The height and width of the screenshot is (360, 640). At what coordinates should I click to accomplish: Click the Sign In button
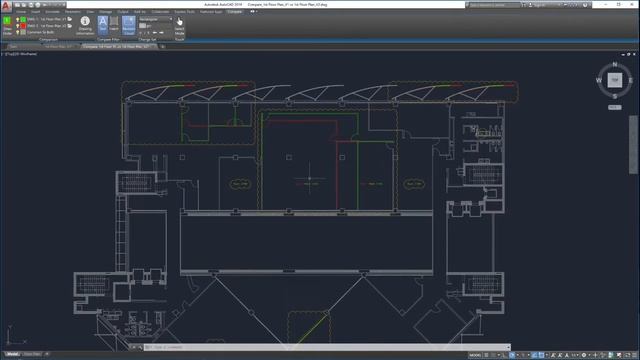[540, 5]
